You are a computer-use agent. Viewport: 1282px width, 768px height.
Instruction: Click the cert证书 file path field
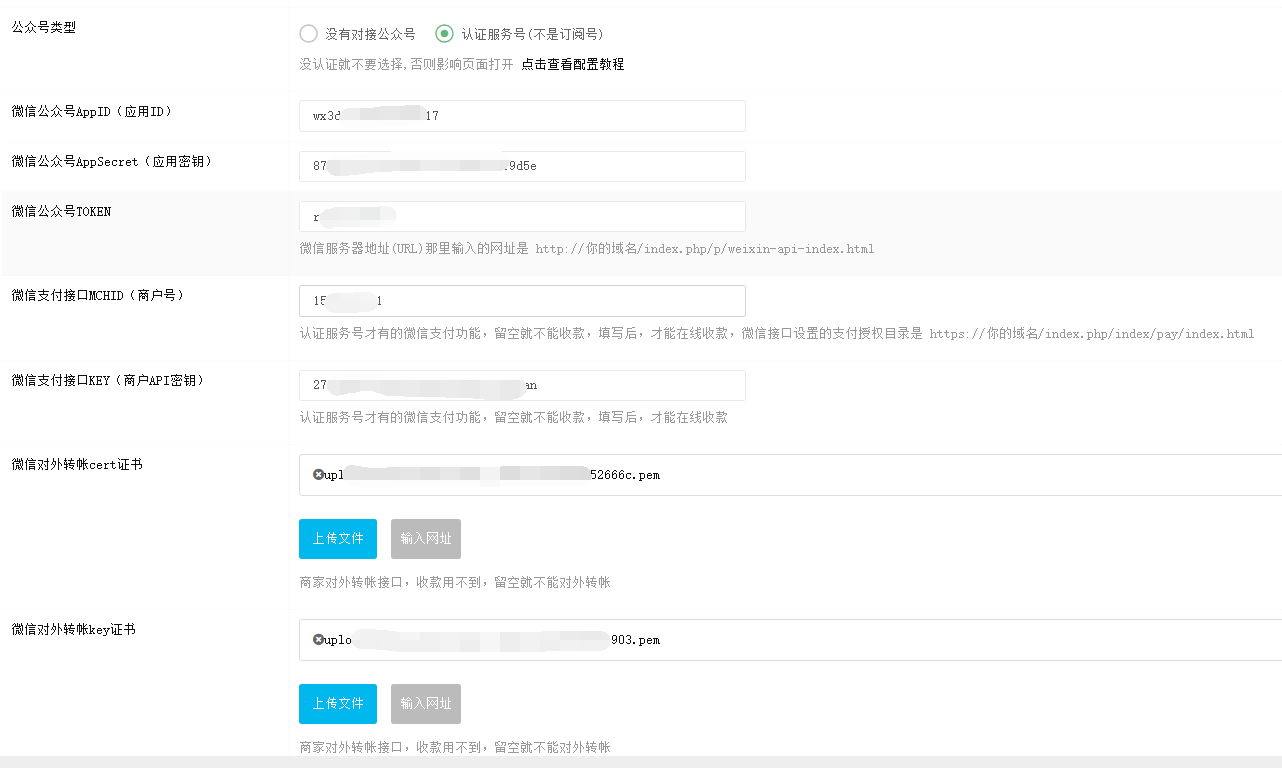point(790,475)
